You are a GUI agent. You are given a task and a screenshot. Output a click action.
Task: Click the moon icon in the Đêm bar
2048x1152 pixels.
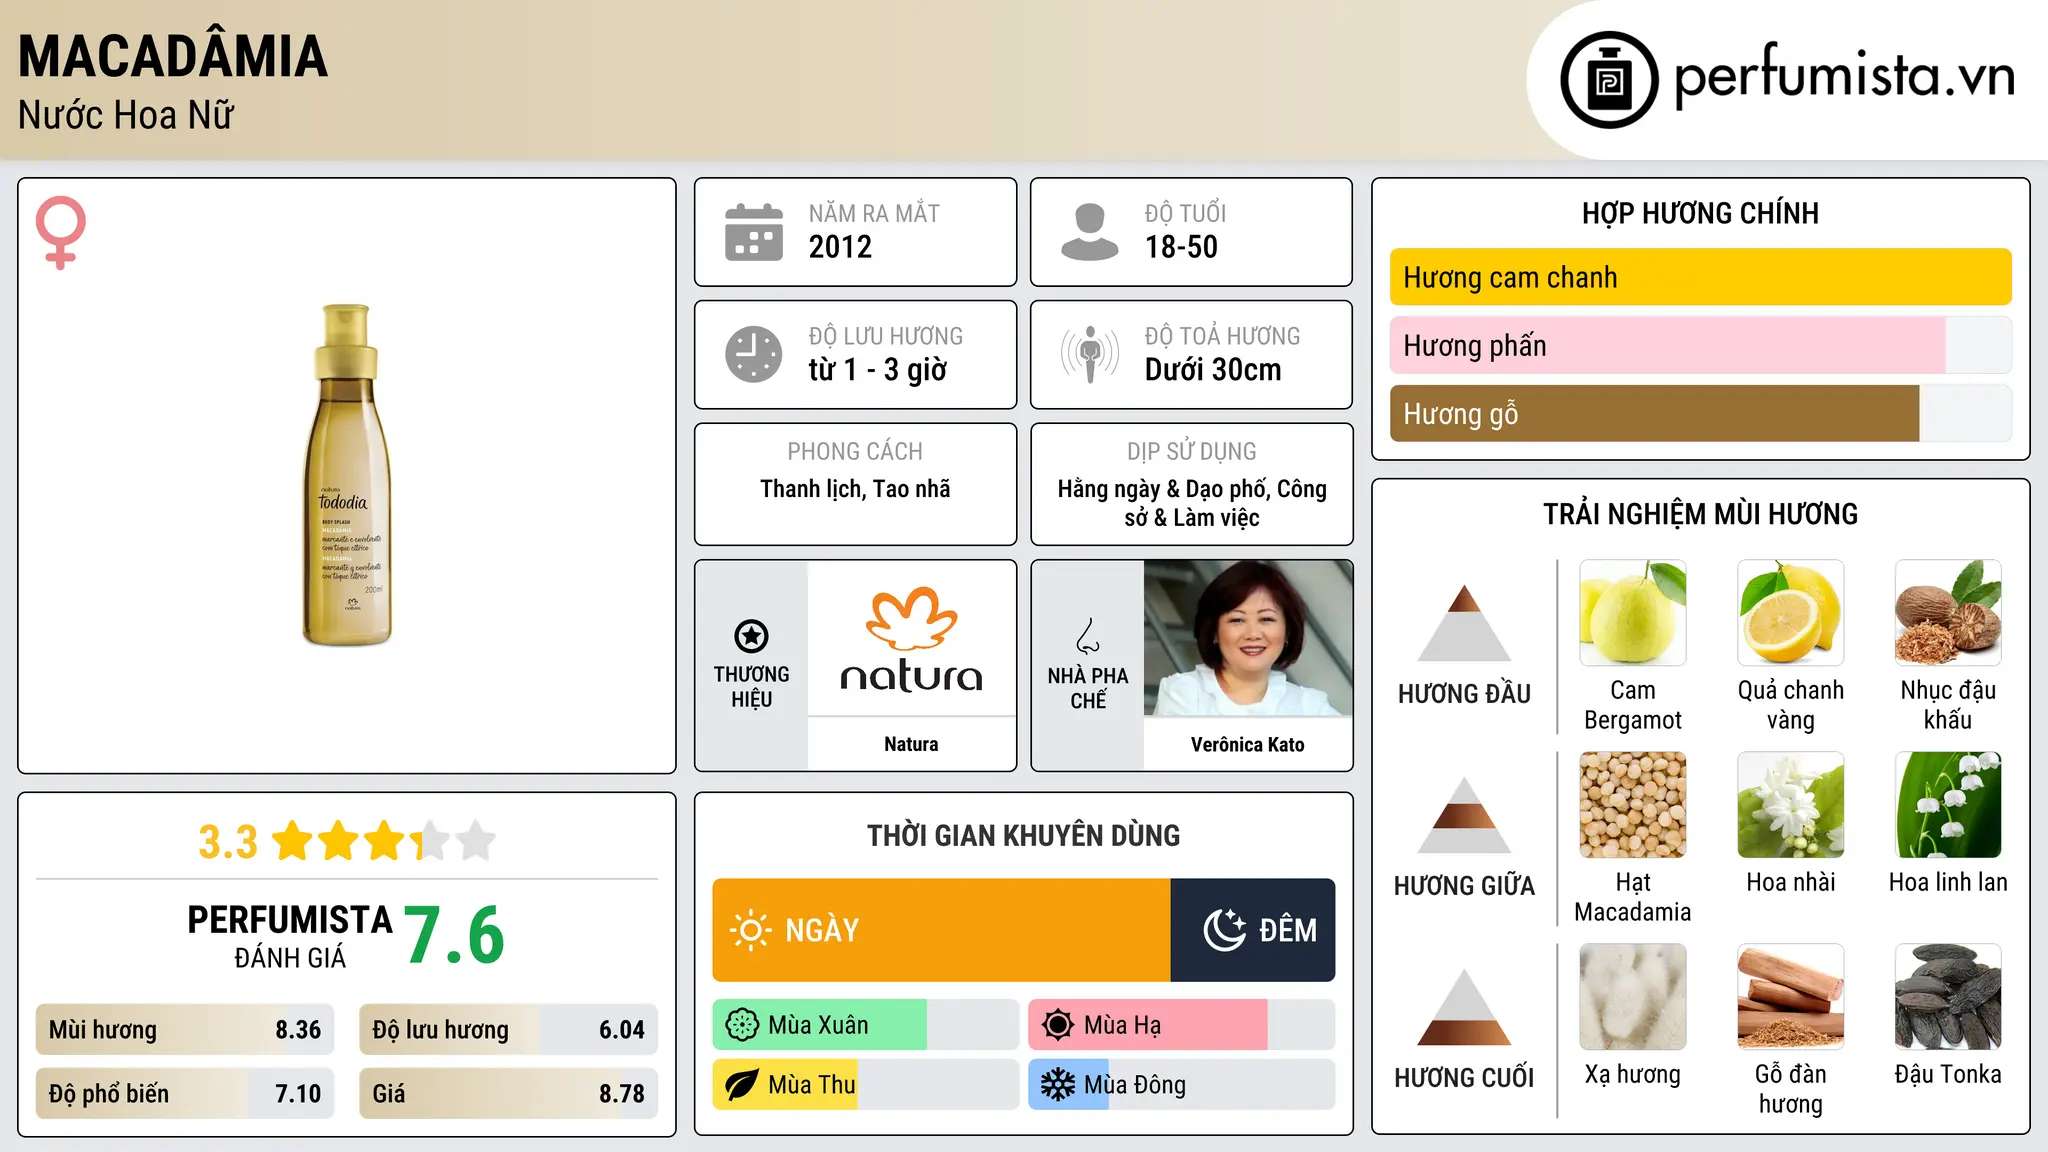[x=1224, y=930]
